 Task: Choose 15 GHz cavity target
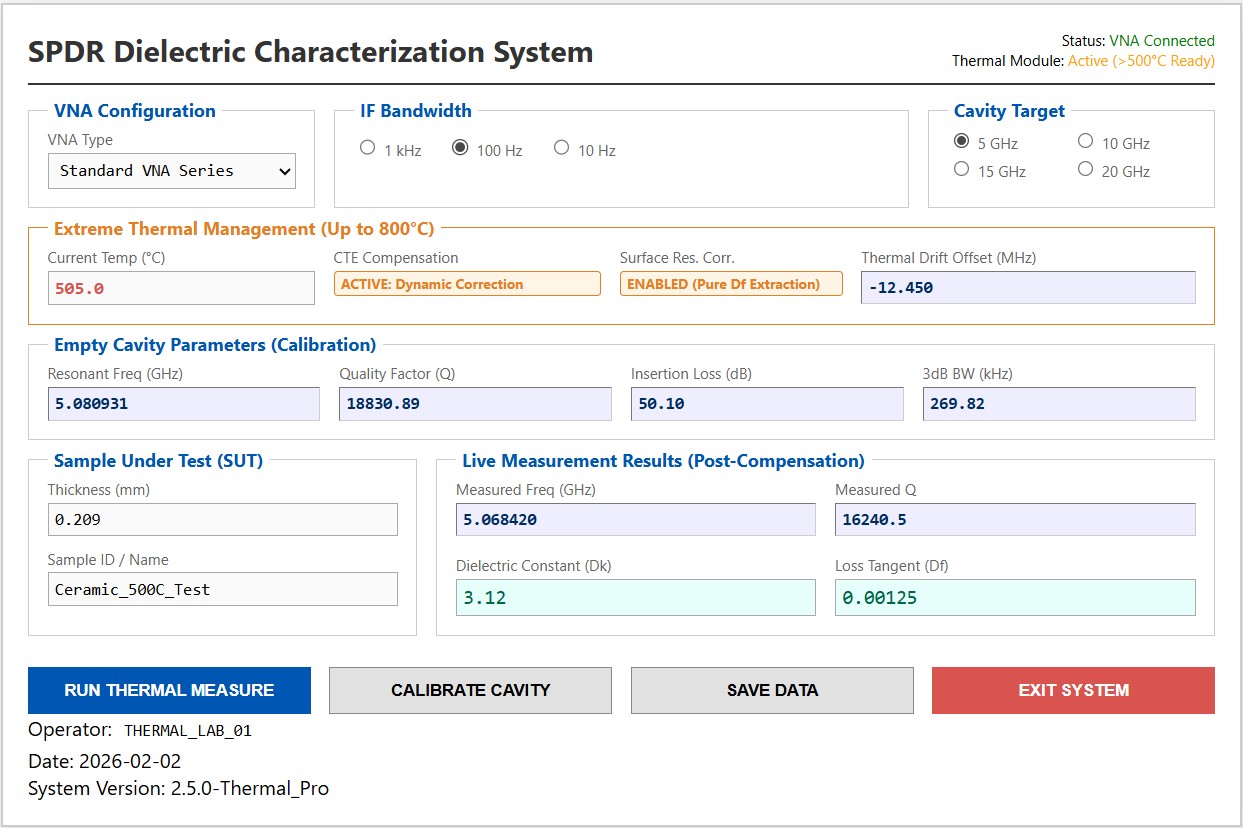tap(961, 170)
